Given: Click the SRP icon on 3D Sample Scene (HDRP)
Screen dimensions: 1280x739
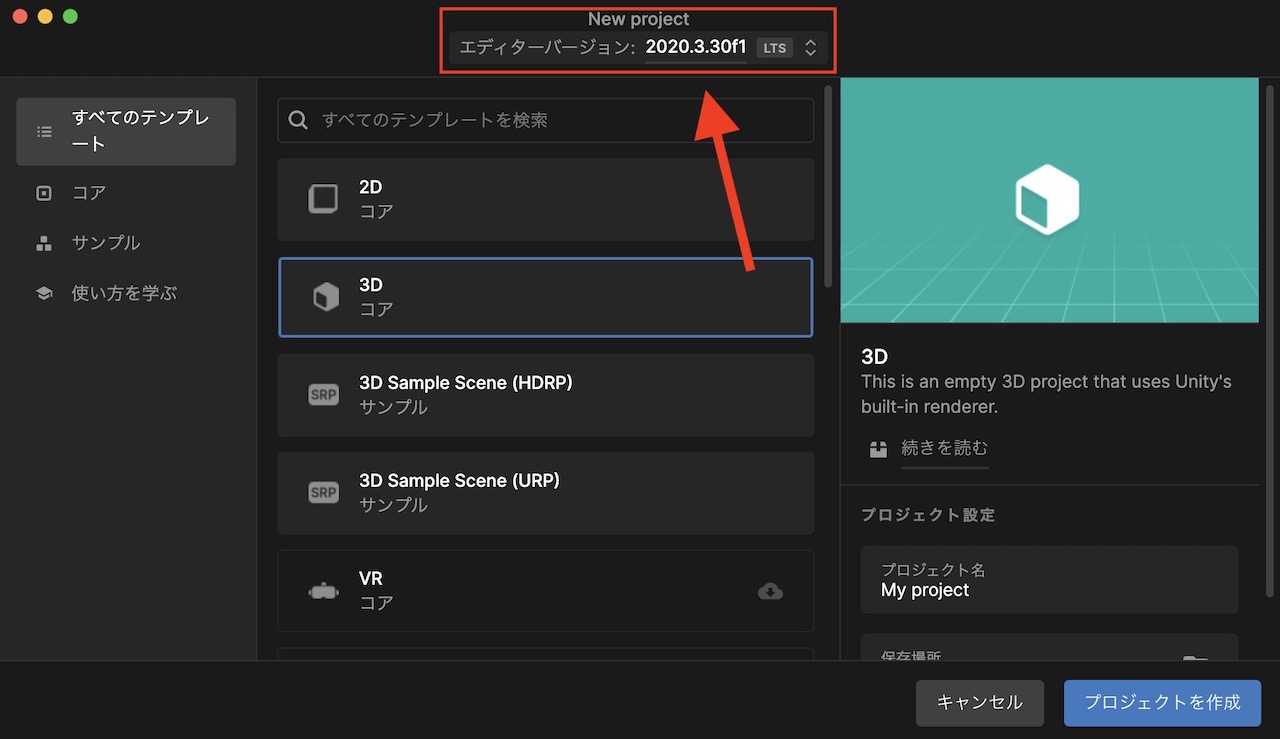Looking at the screenshot, I should coord(323,394).
